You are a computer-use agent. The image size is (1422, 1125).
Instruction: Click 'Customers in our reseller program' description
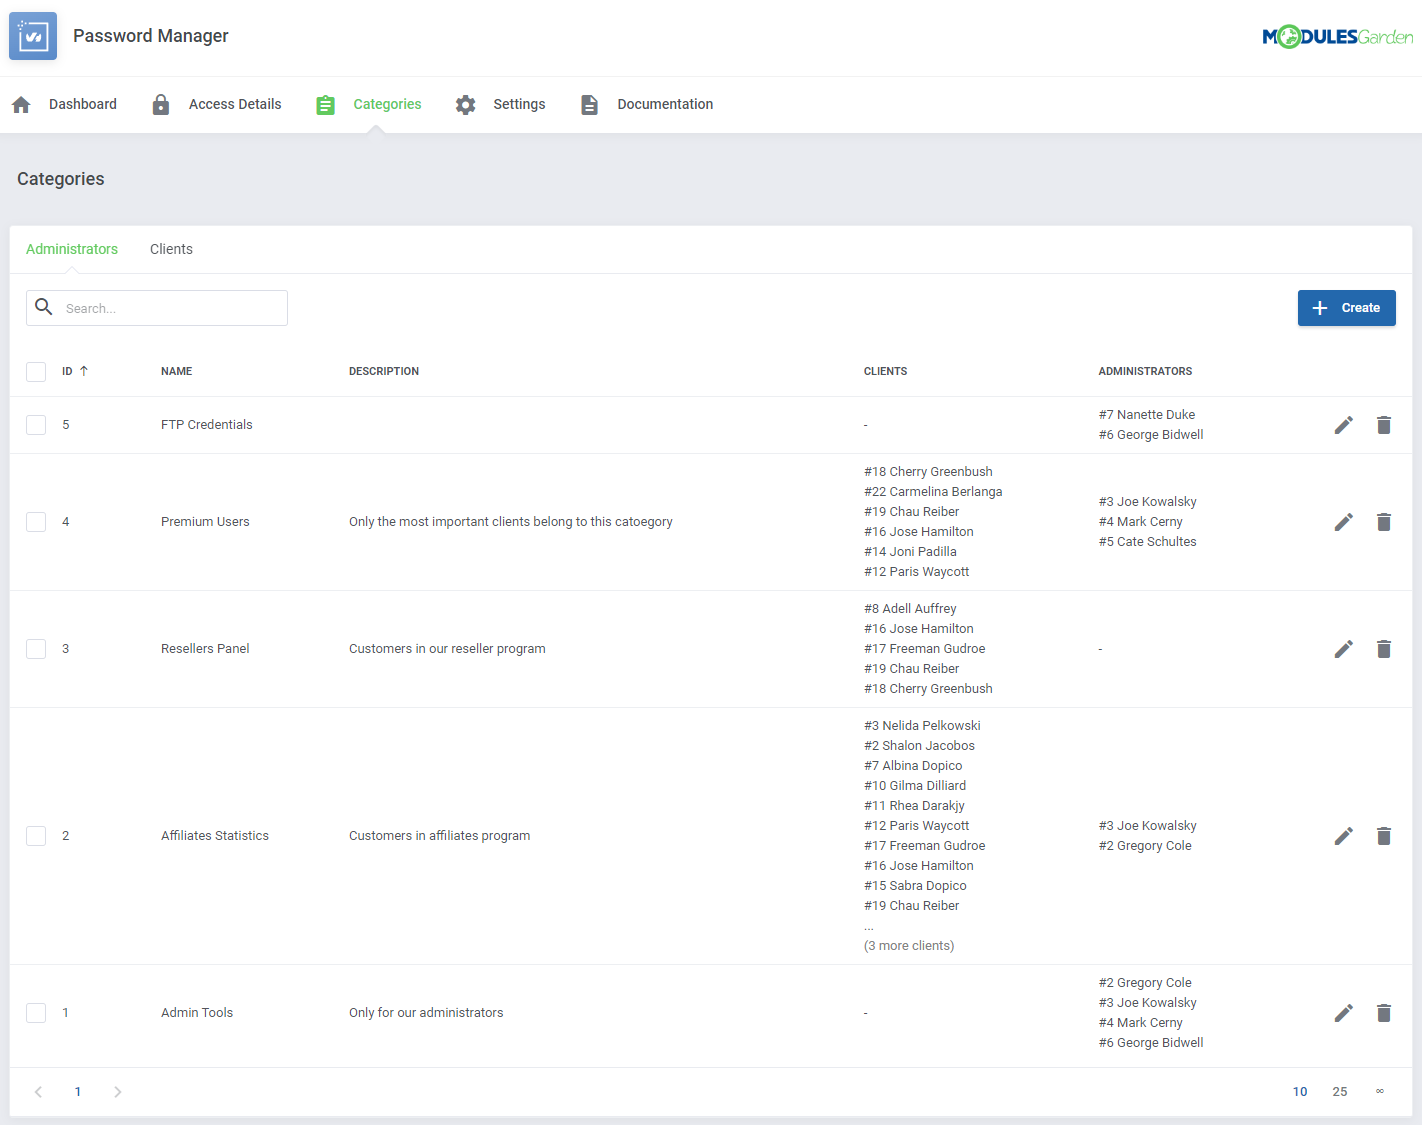447,649
